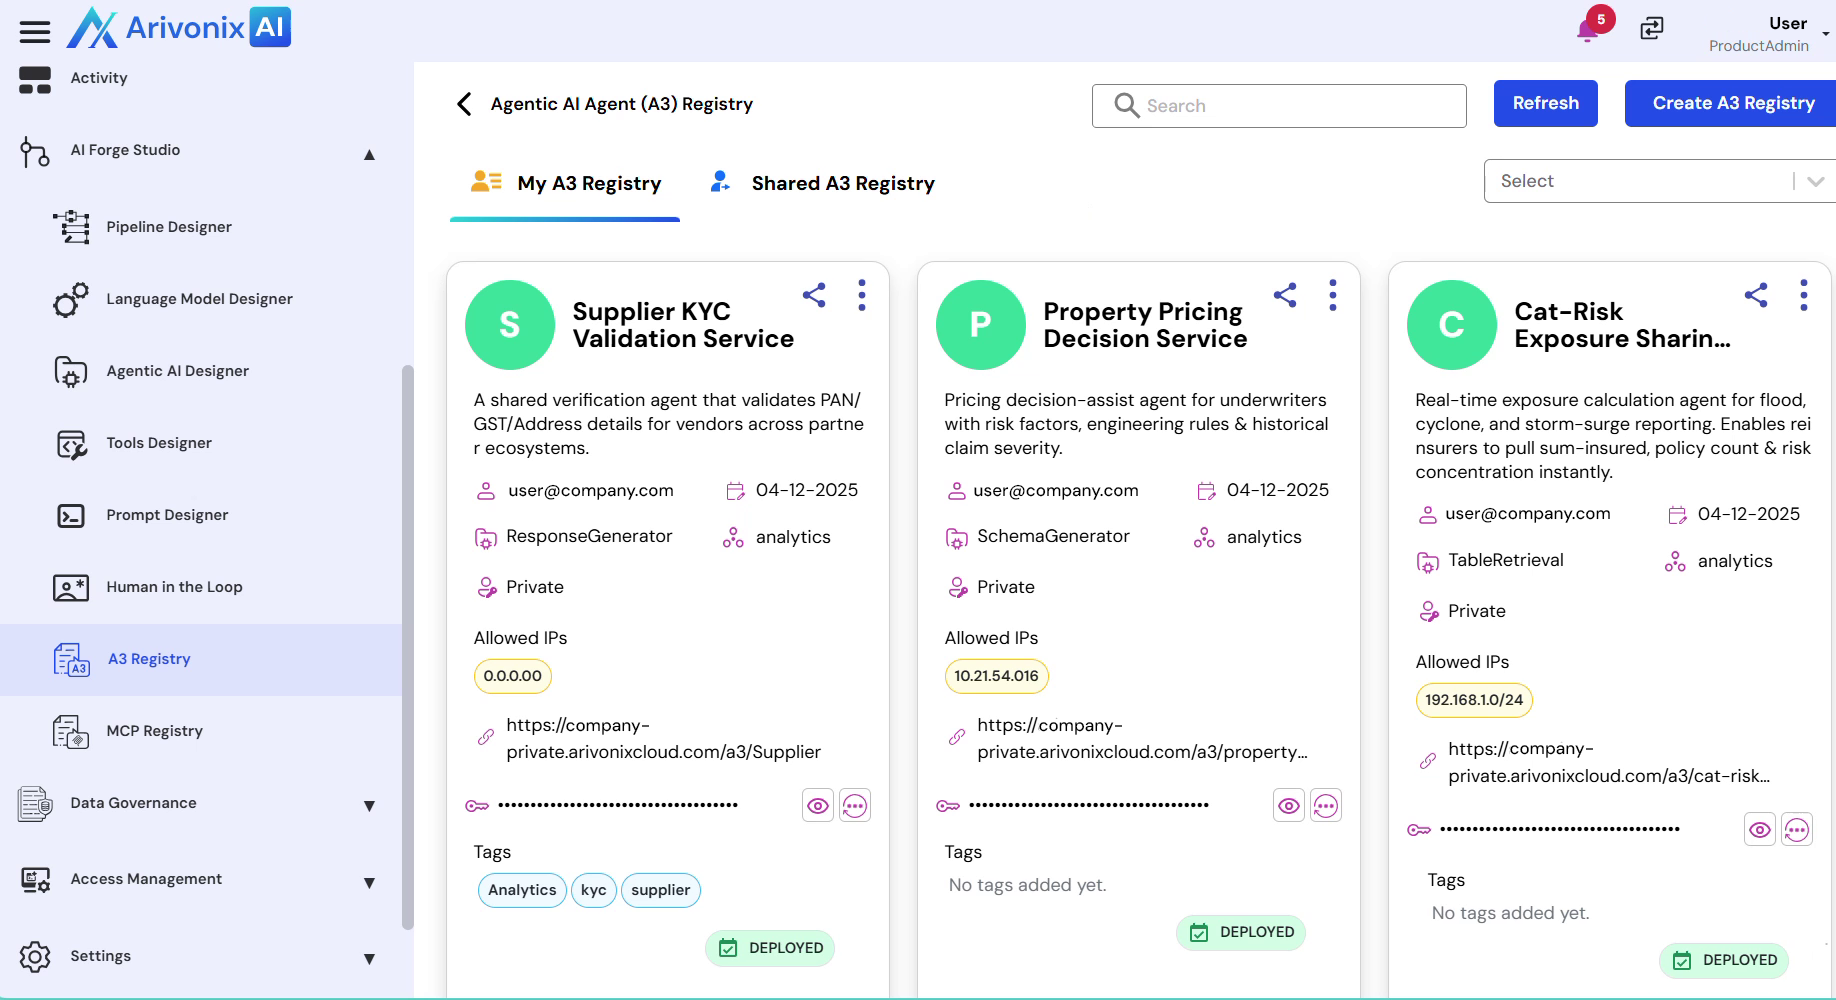The image size is (1836, 1000).
Task: Click the hamburger menu icon
Action: pos(35,32)
